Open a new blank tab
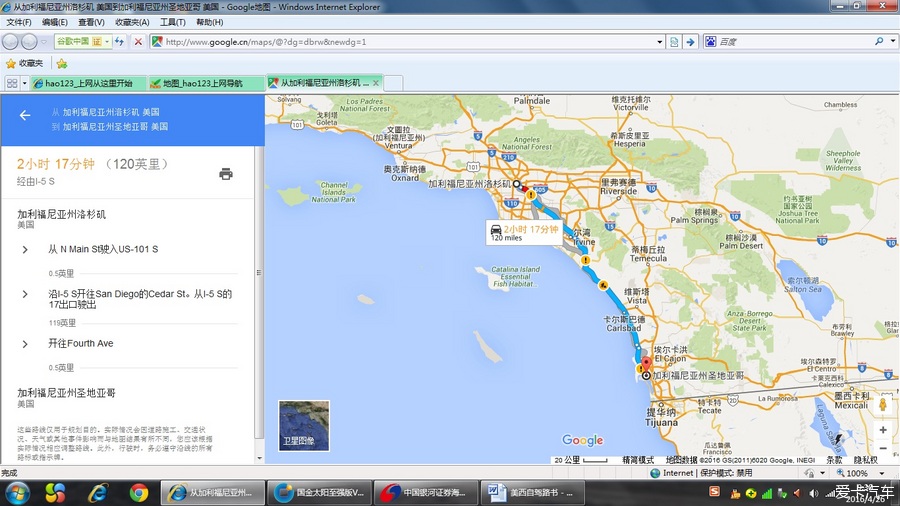The height and width of the screenshot is (506, 900). 393,83
